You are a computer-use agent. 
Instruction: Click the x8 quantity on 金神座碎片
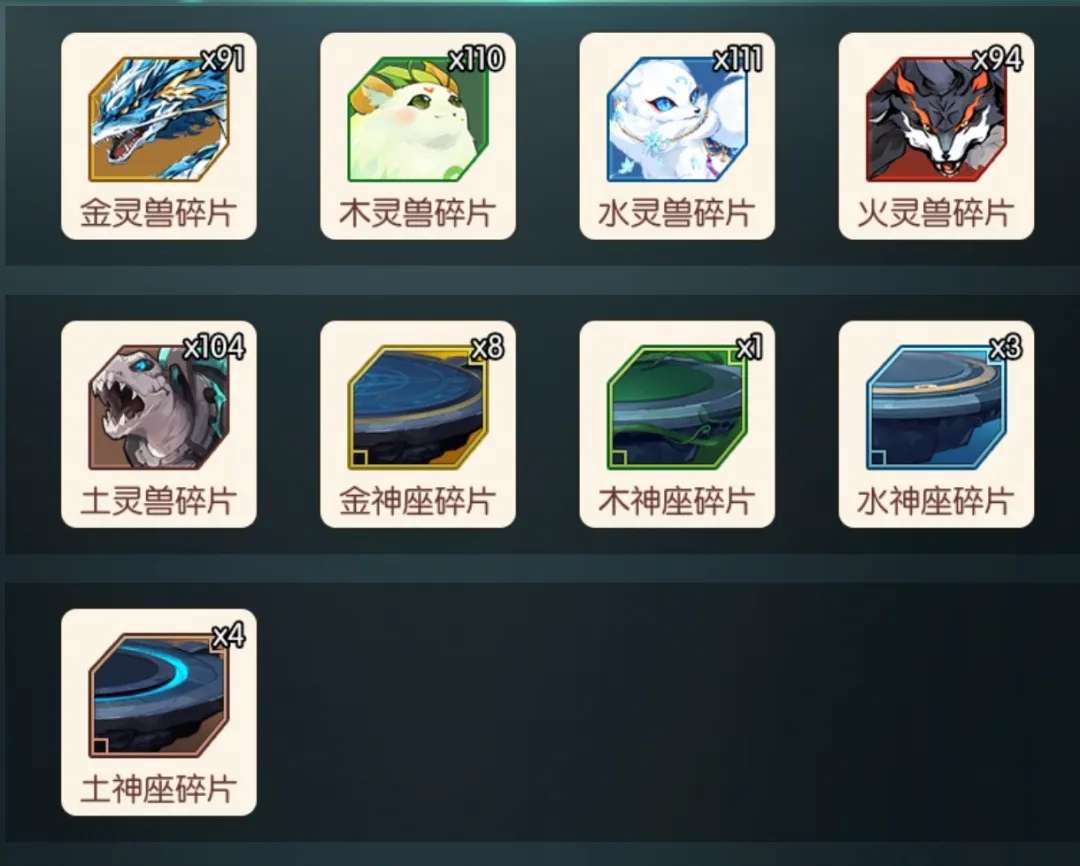(488, 348)
